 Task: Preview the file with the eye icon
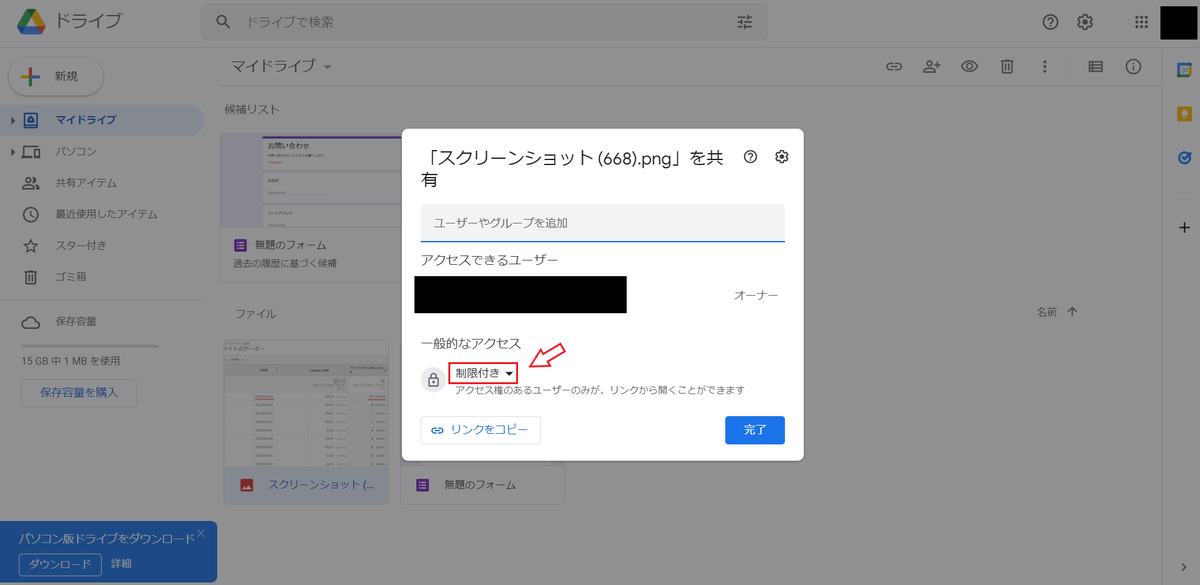(x=968, y=66)
